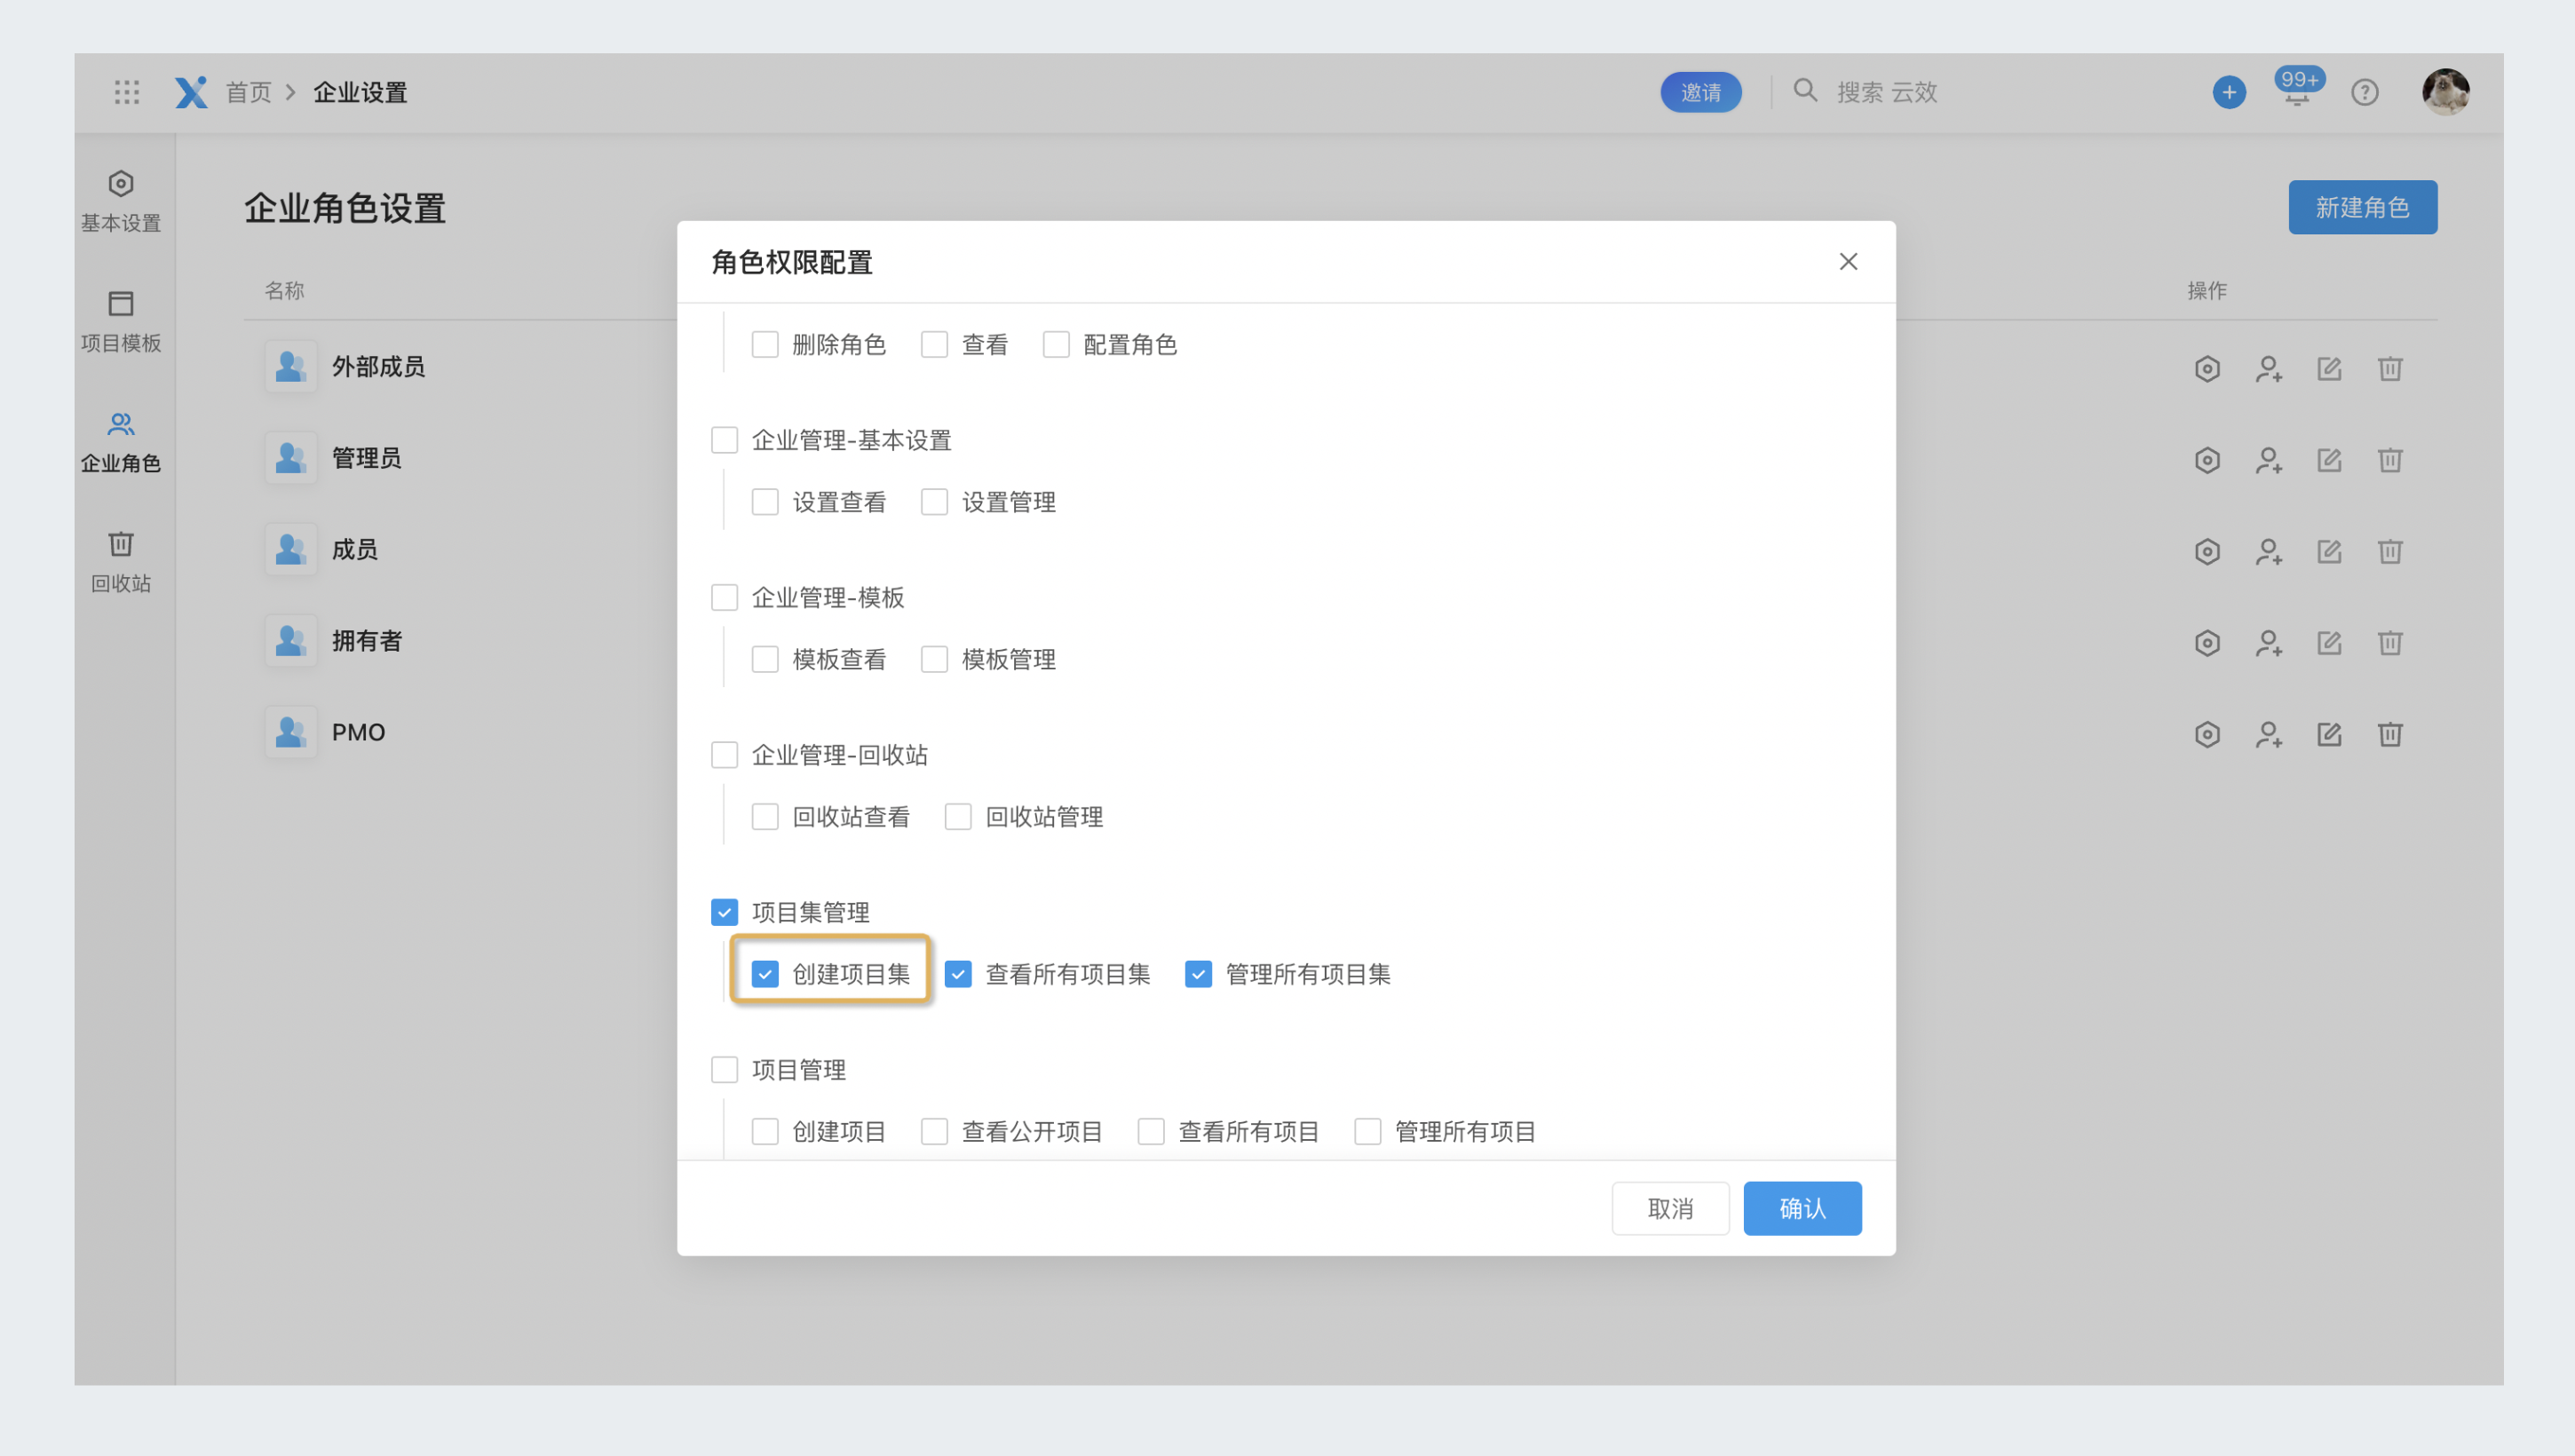2575x1456 pixels.
Task: Uncheck the 查看所有项目集 checkbox
Action: pos(958,974)
